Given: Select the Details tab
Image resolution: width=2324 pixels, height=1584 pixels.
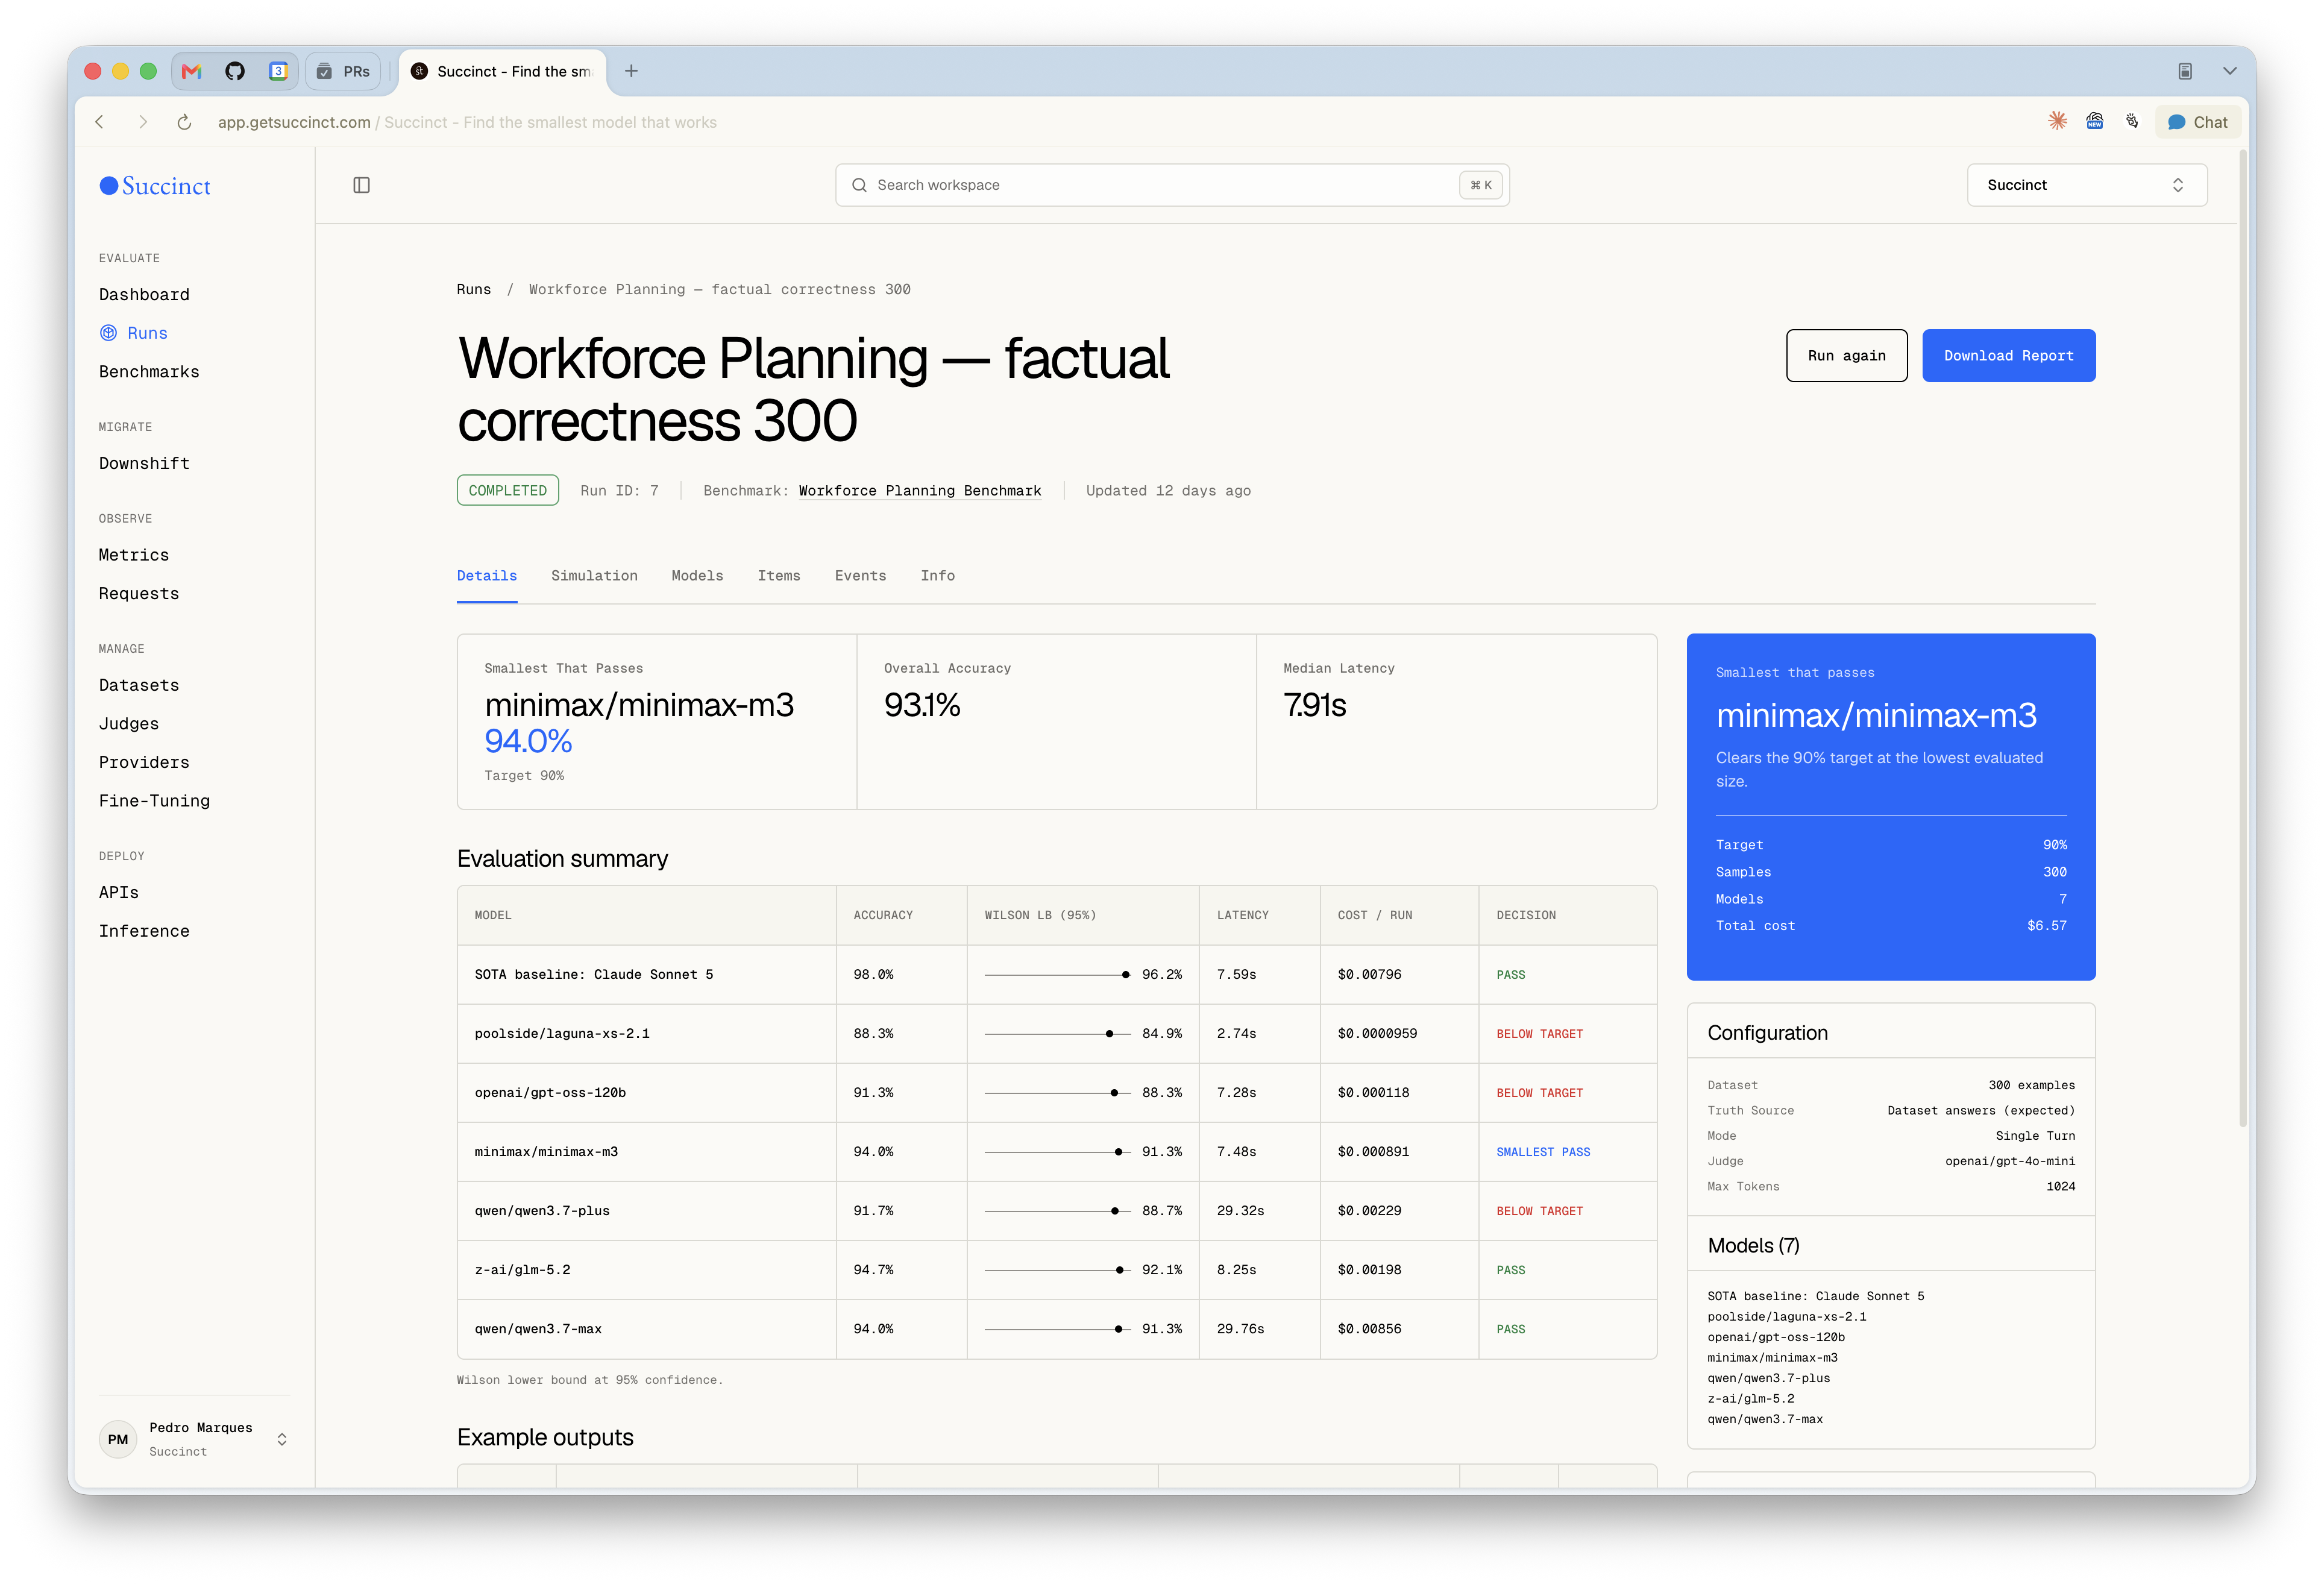Looking at the screenshot, I should tap(487, 575).
